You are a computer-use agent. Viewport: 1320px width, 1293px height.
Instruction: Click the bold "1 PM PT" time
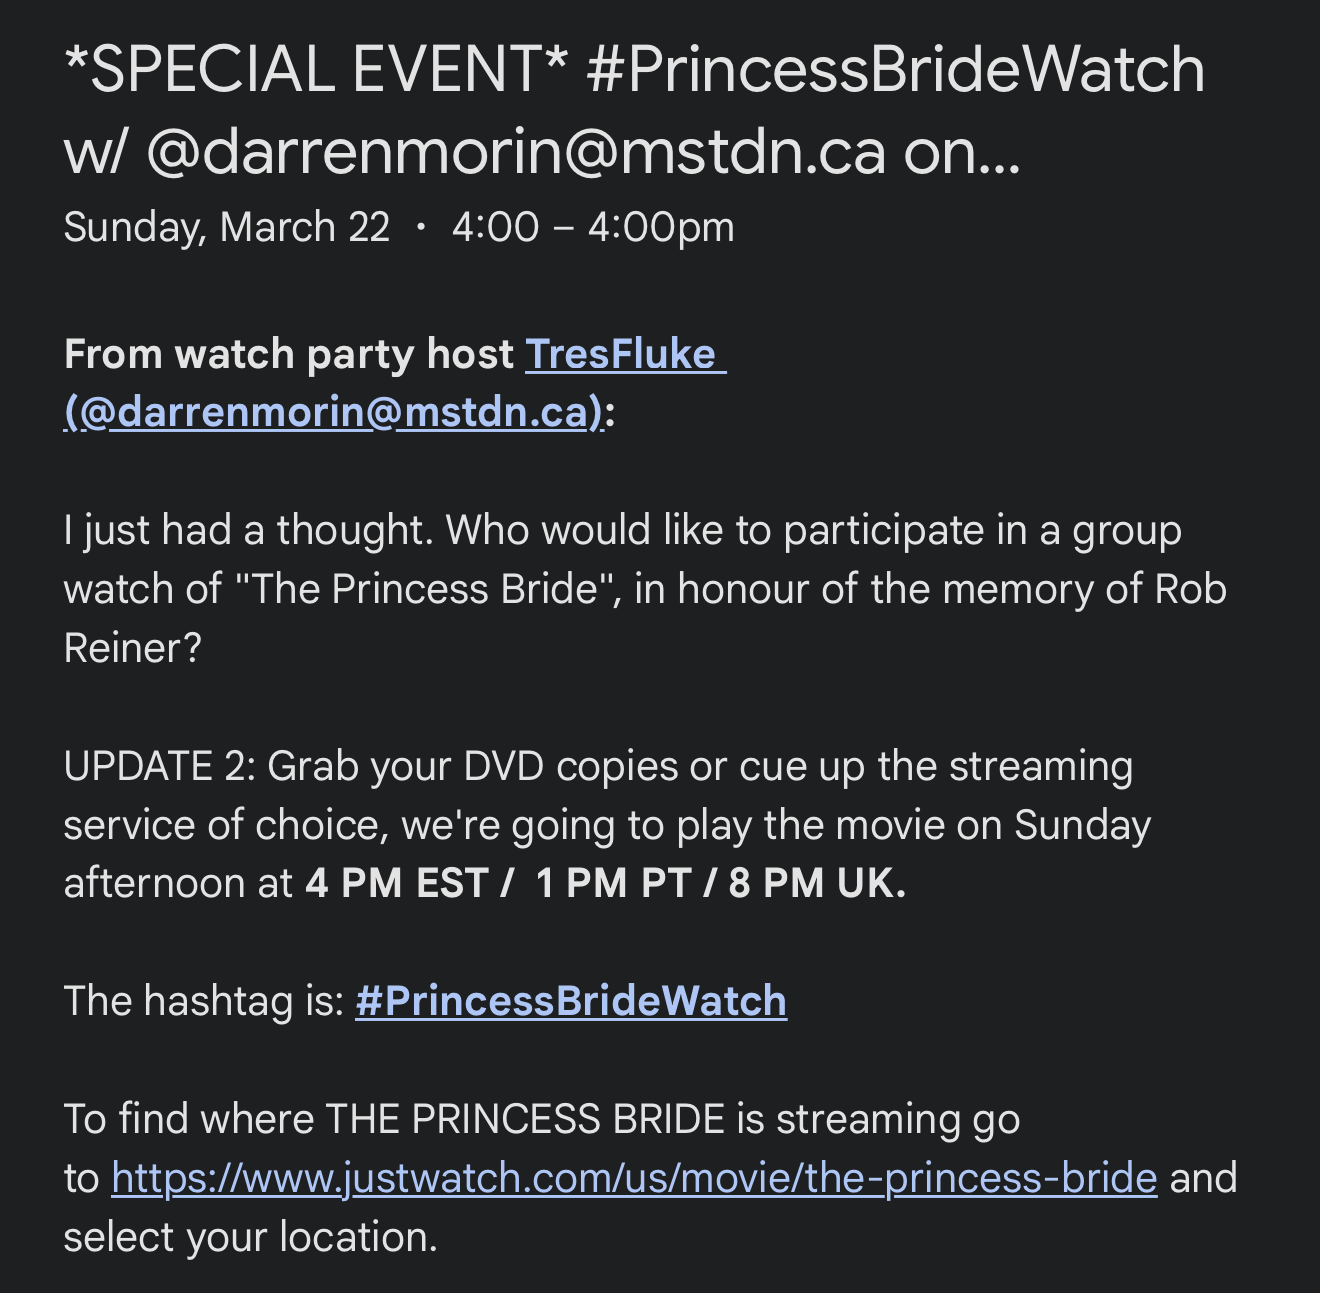tap(614, 884)
